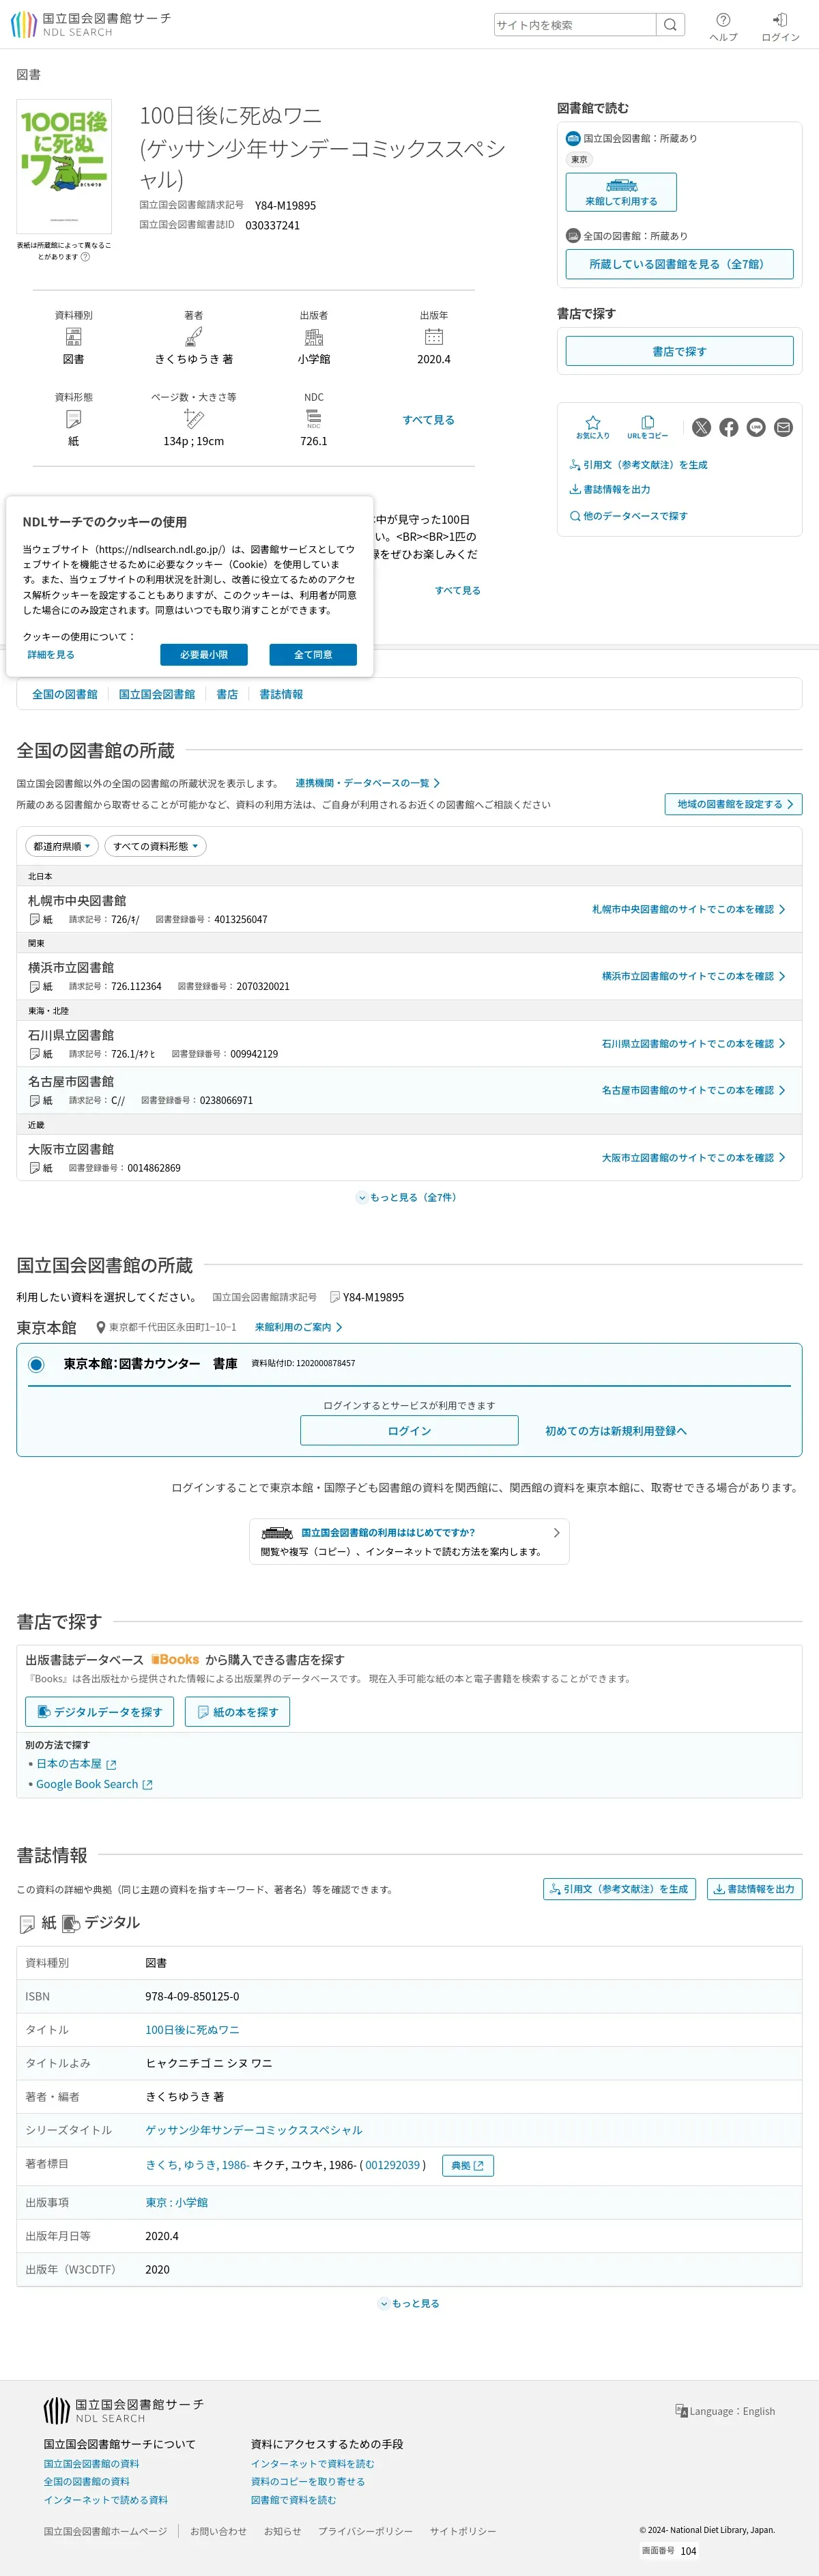Viewport: 819px width, 2576px height.
Task: Open 連携機関・データベースの一覧 link
Action: tap(367, 783)
